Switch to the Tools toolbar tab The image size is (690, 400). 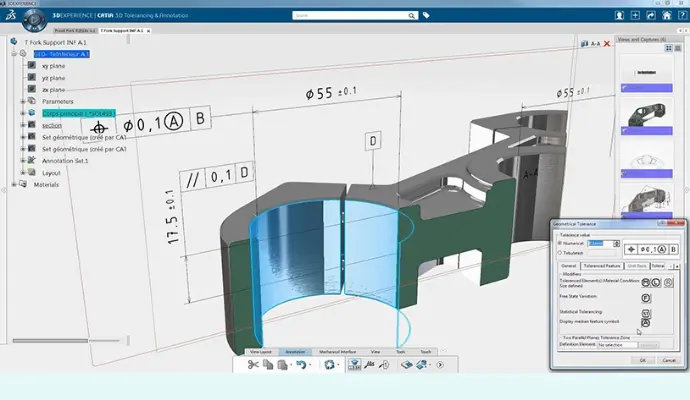pos(400,352)
